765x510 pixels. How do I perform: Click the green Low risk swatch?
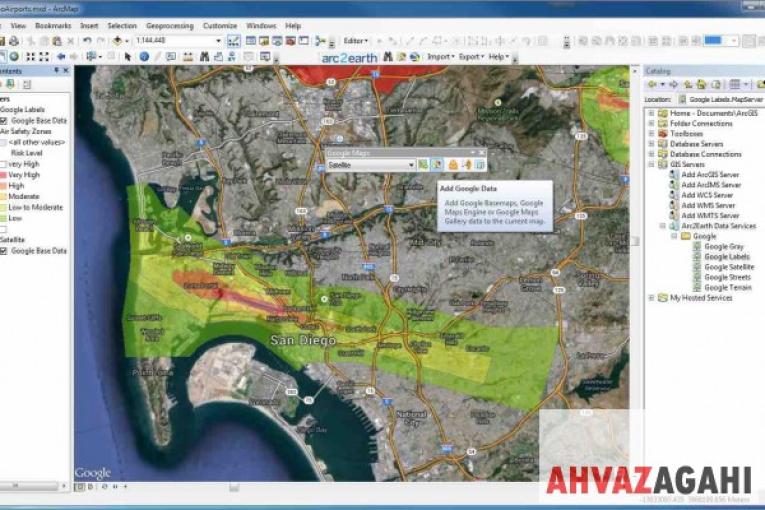[3, 218]
